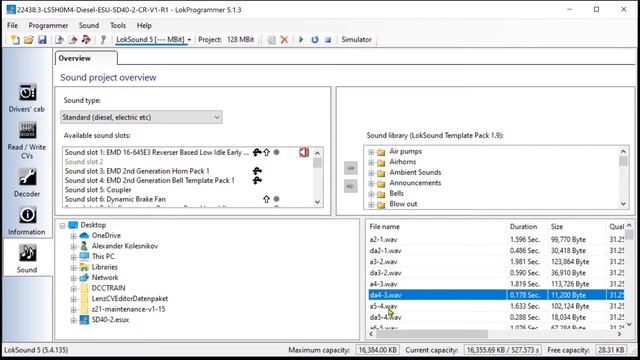Image resolution: width=640 pixels, height=360 pixels.
Task: Open the Read / Write CVs panel
Action: coord(27,140)
